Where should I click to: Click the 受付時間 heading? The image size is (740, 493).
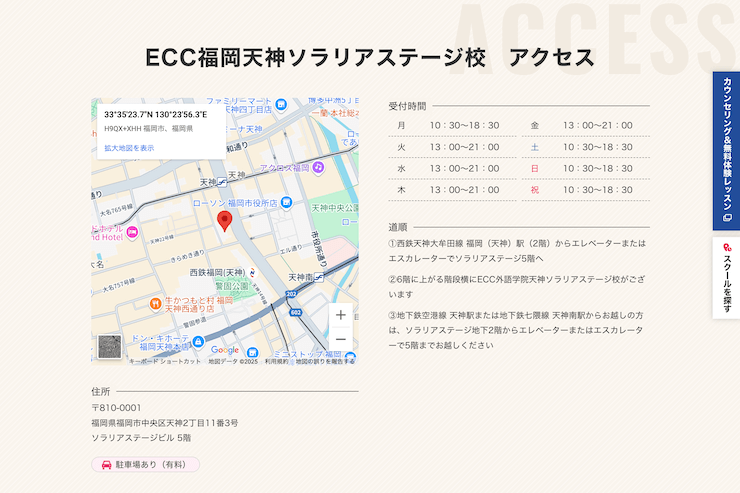coord(407,106)
